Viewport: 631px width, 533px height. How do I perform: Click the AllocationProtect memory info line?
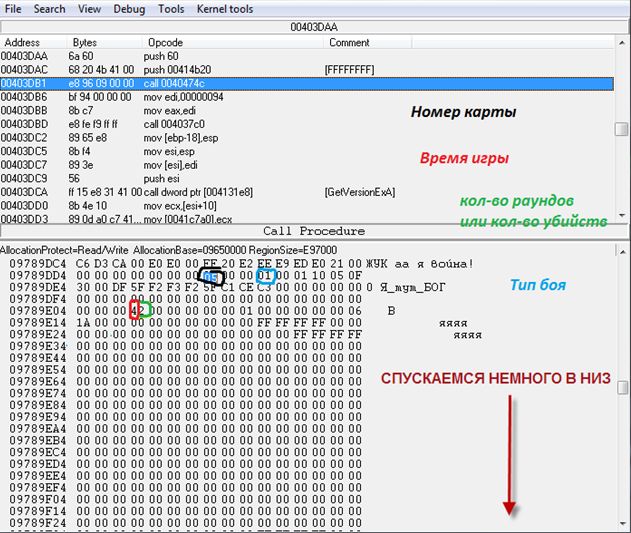169,250
